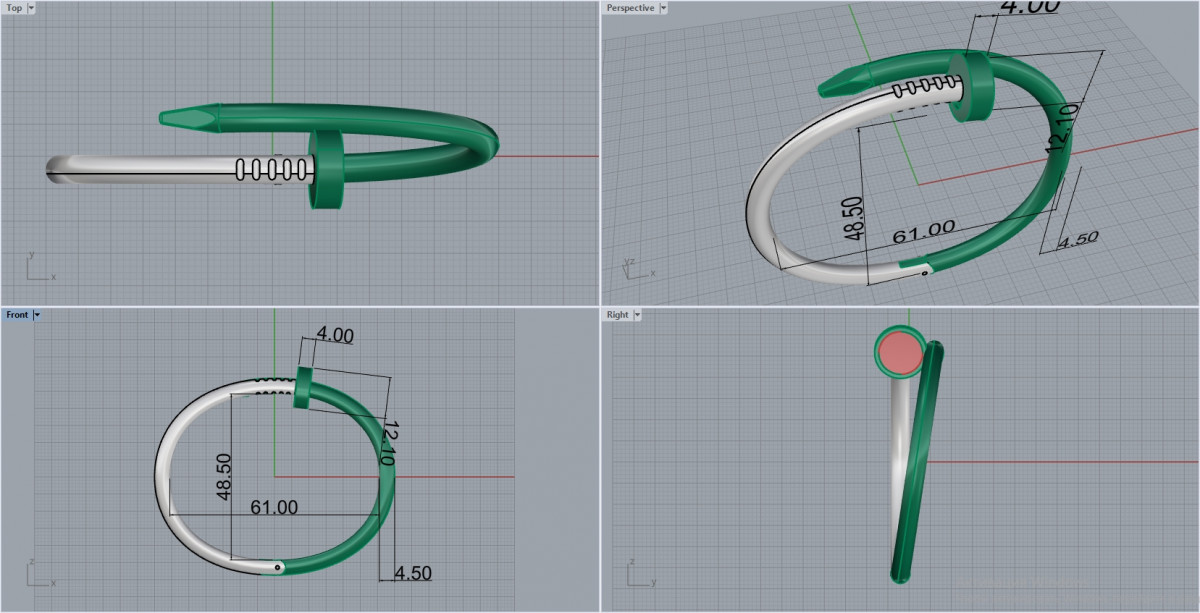The width and height of the screenshot is (1200, 613).
Task: Click the Perspective viewport title label
Action: pyautogui.click(x=630, y=7)
